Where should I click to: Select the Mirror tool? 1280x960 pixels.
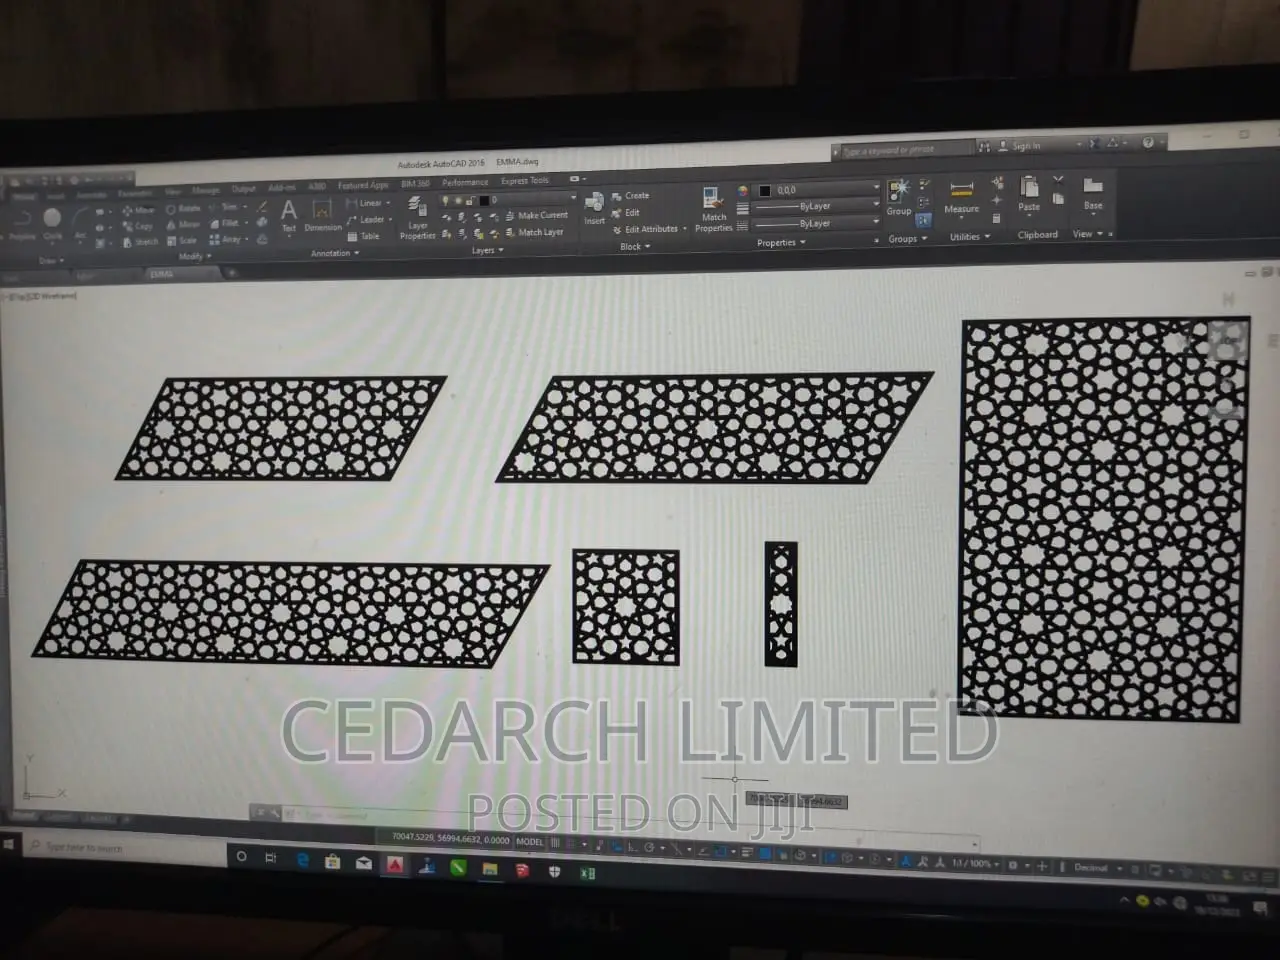[184, 224]
